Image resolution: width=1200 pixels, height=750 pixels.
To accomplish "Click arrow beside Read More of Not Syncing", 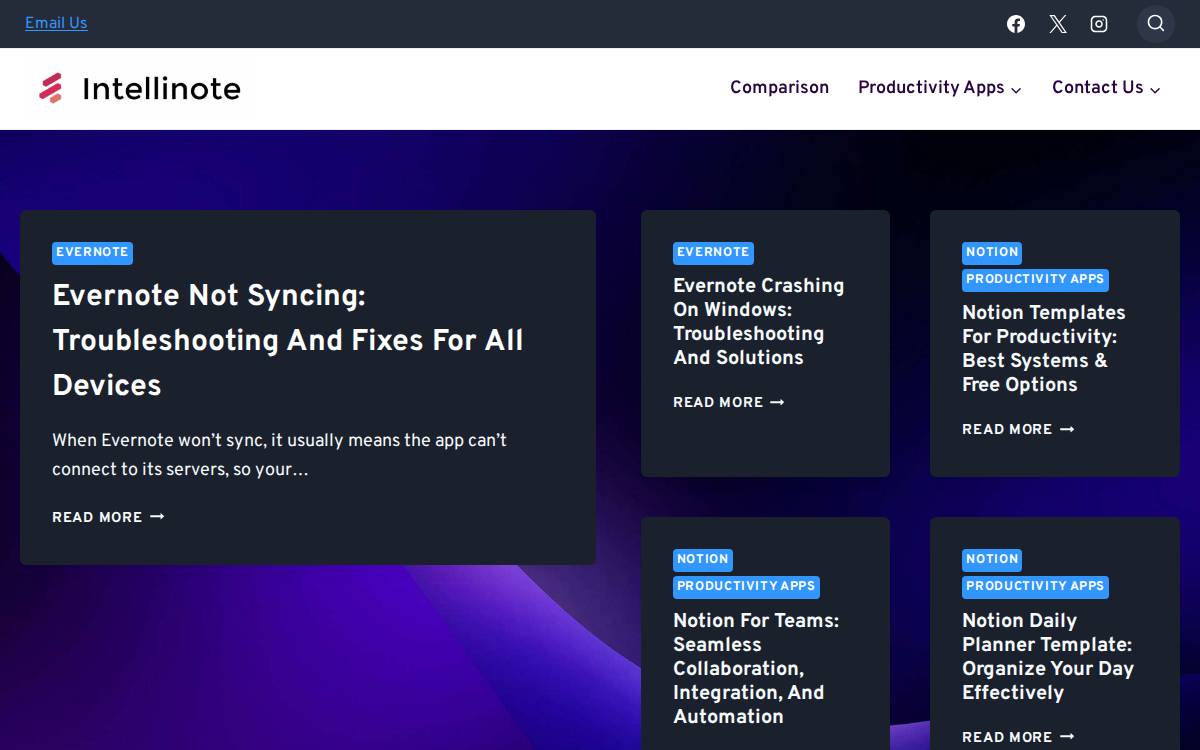I will click(157, 517).
